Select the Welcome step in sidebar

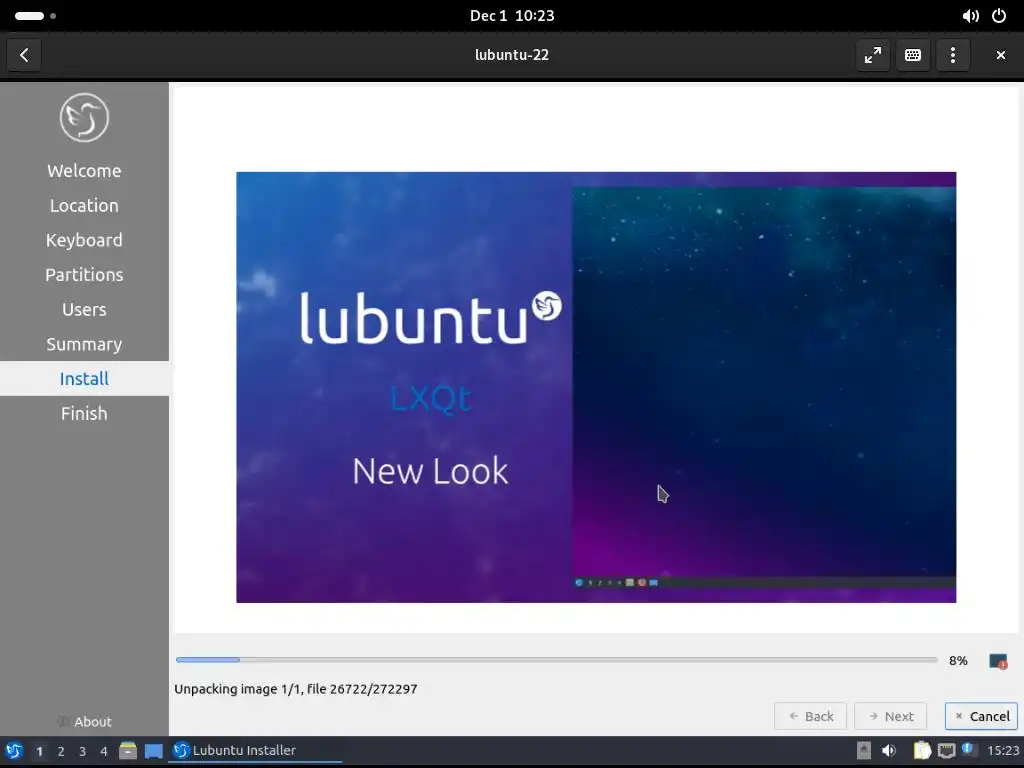[x=84, y=171]
